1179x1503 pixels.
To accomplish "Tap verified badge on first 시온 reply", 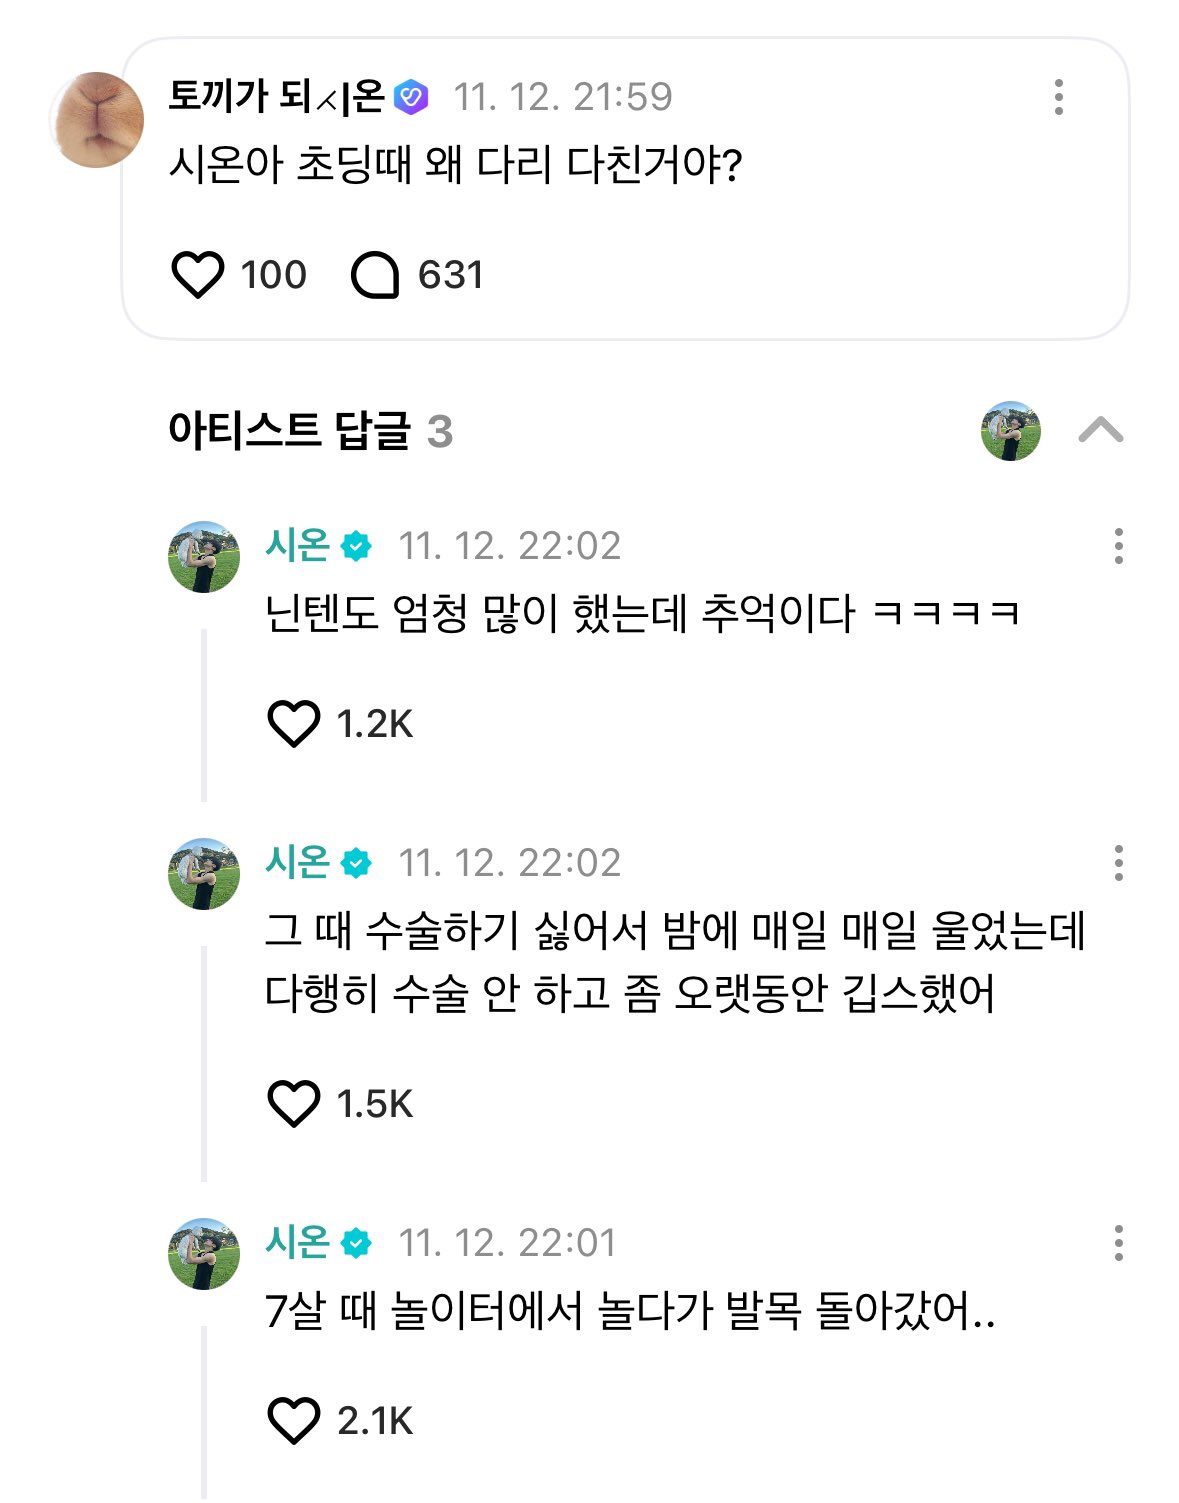I will 356,546.
